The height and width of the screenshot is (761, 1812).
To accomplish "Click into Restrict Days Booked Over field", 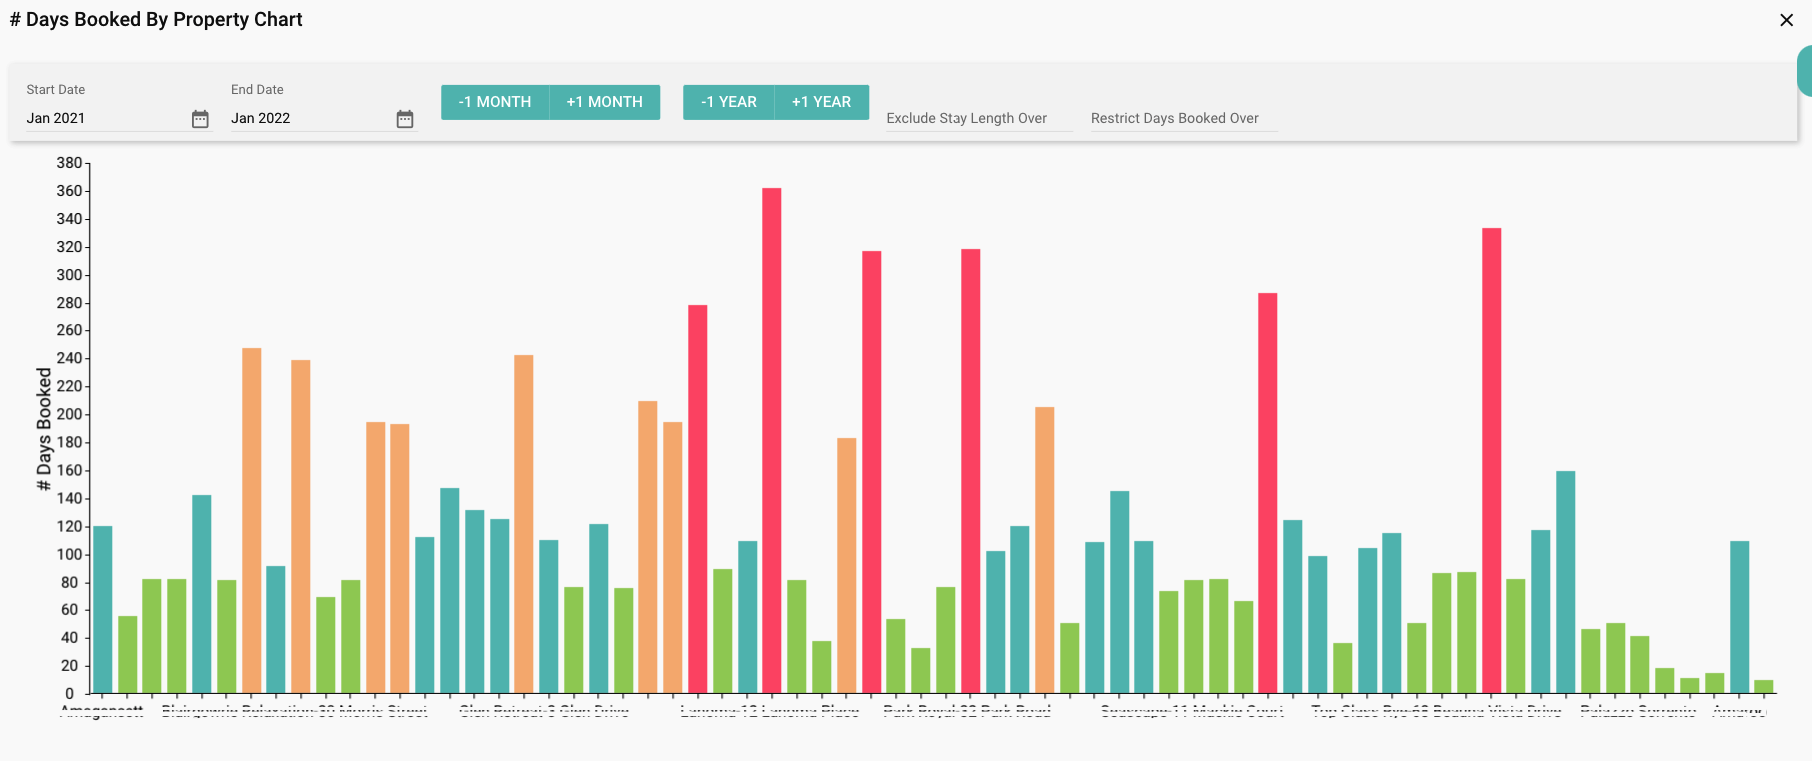I will coord(1183,118).
